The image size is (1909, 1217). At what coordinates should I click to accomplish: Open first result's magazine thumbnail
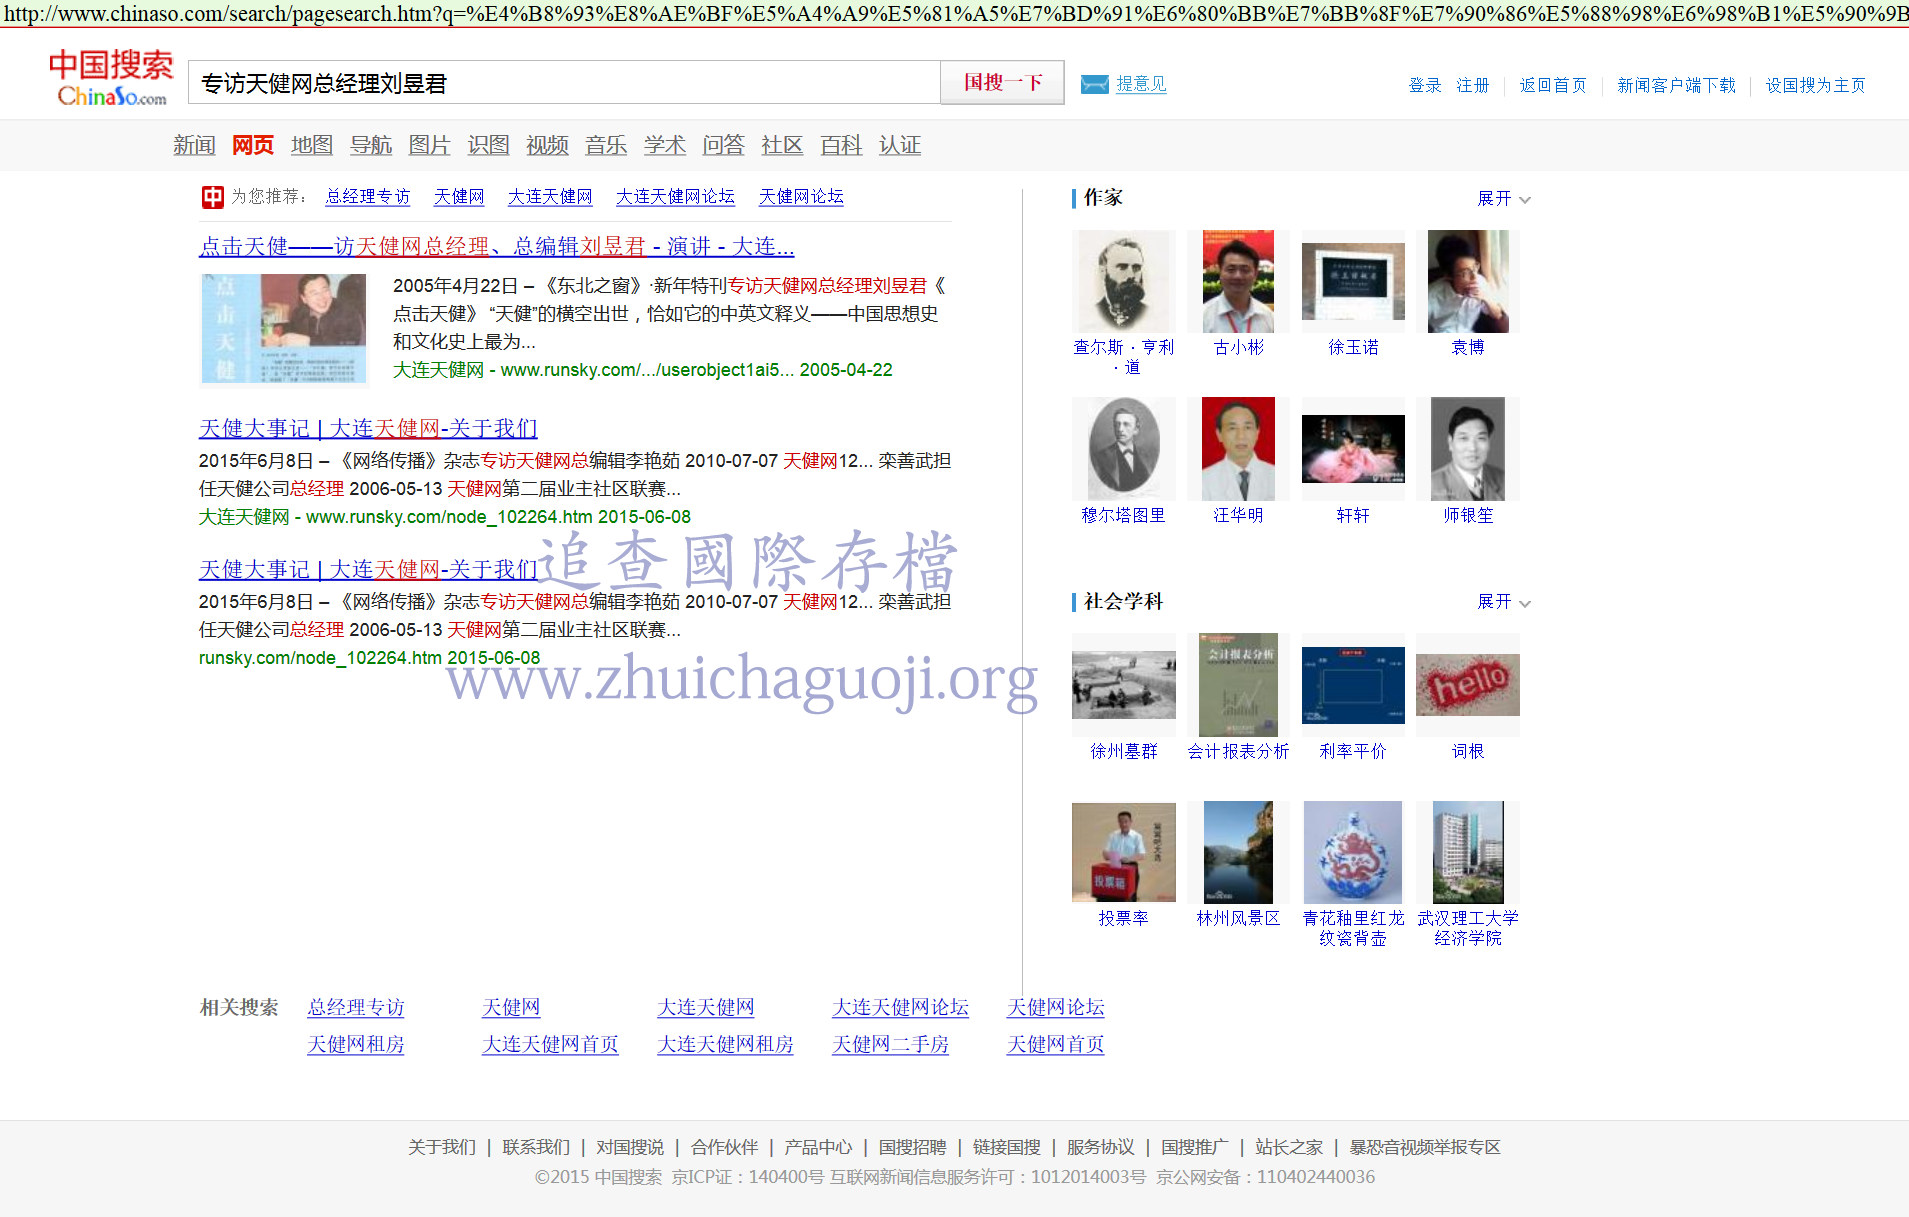[x=284, y=329]
